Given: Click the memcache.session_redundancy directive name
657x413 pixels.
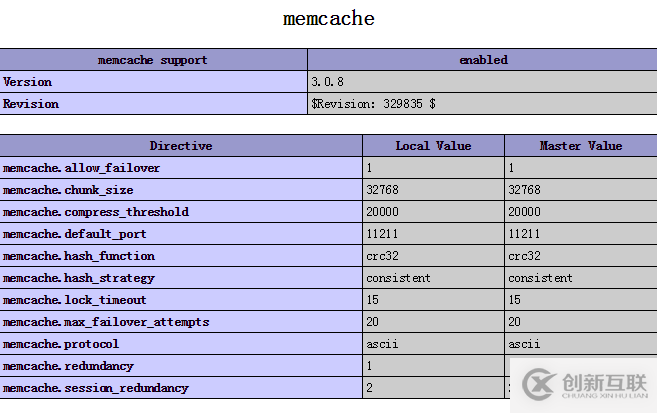Looking at the screenshot, I should click(95, 388).
